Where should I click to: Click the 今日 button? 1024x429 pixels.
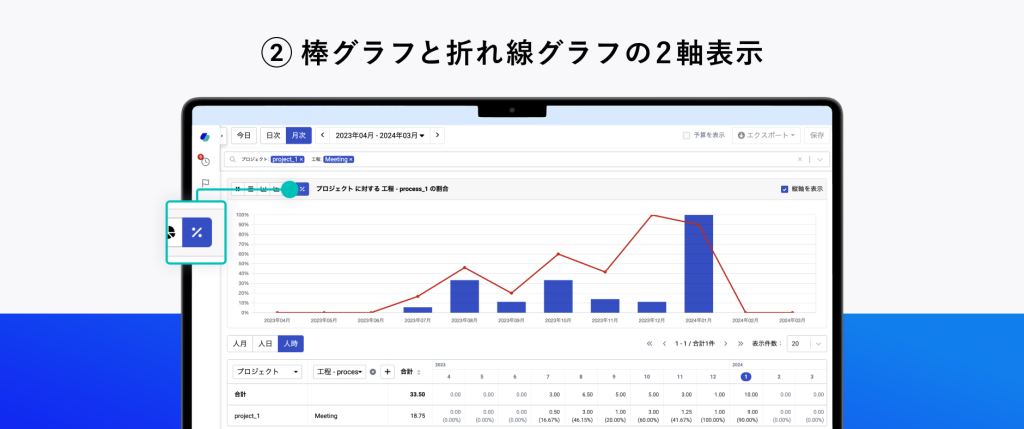(244, 135)
